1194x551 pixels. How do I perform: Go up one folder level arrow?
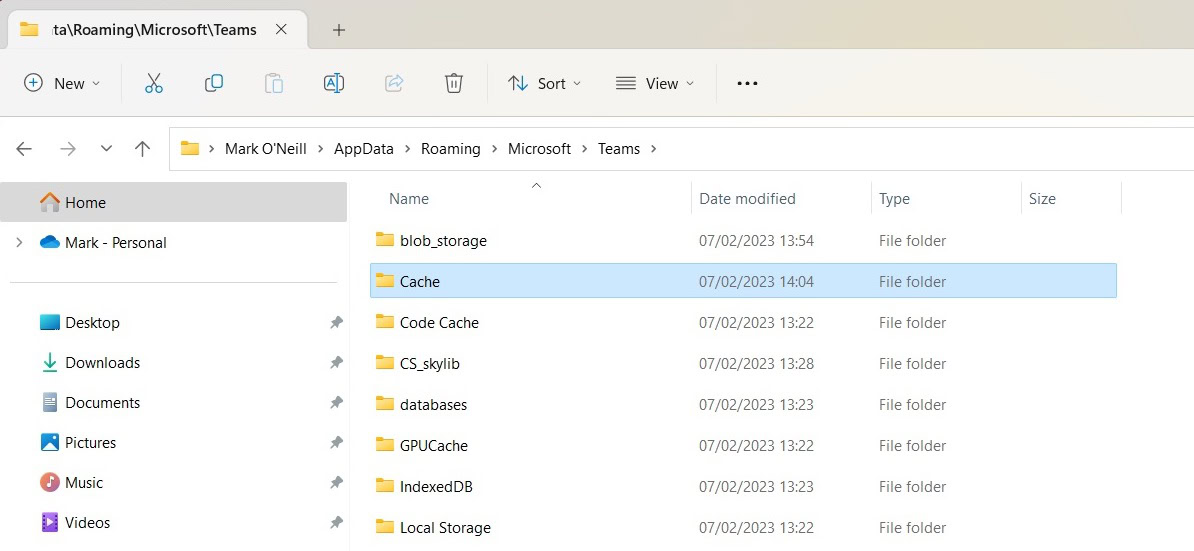(x=142, y=149)
